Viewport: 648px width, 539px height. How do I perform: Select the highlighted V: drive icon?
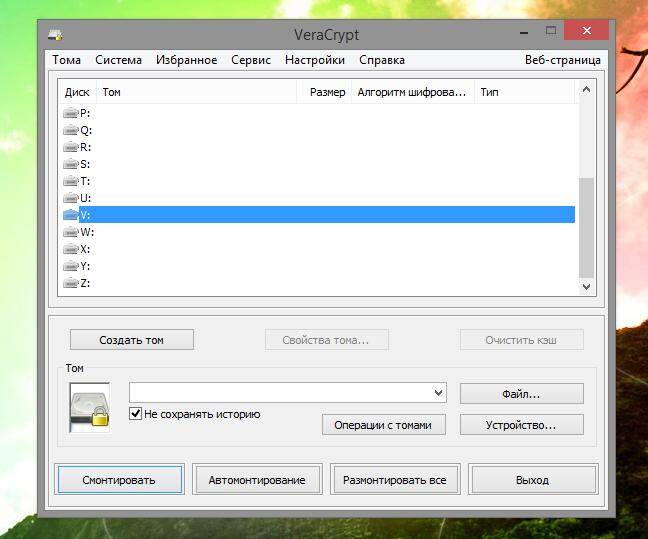(x=71, y=215)
